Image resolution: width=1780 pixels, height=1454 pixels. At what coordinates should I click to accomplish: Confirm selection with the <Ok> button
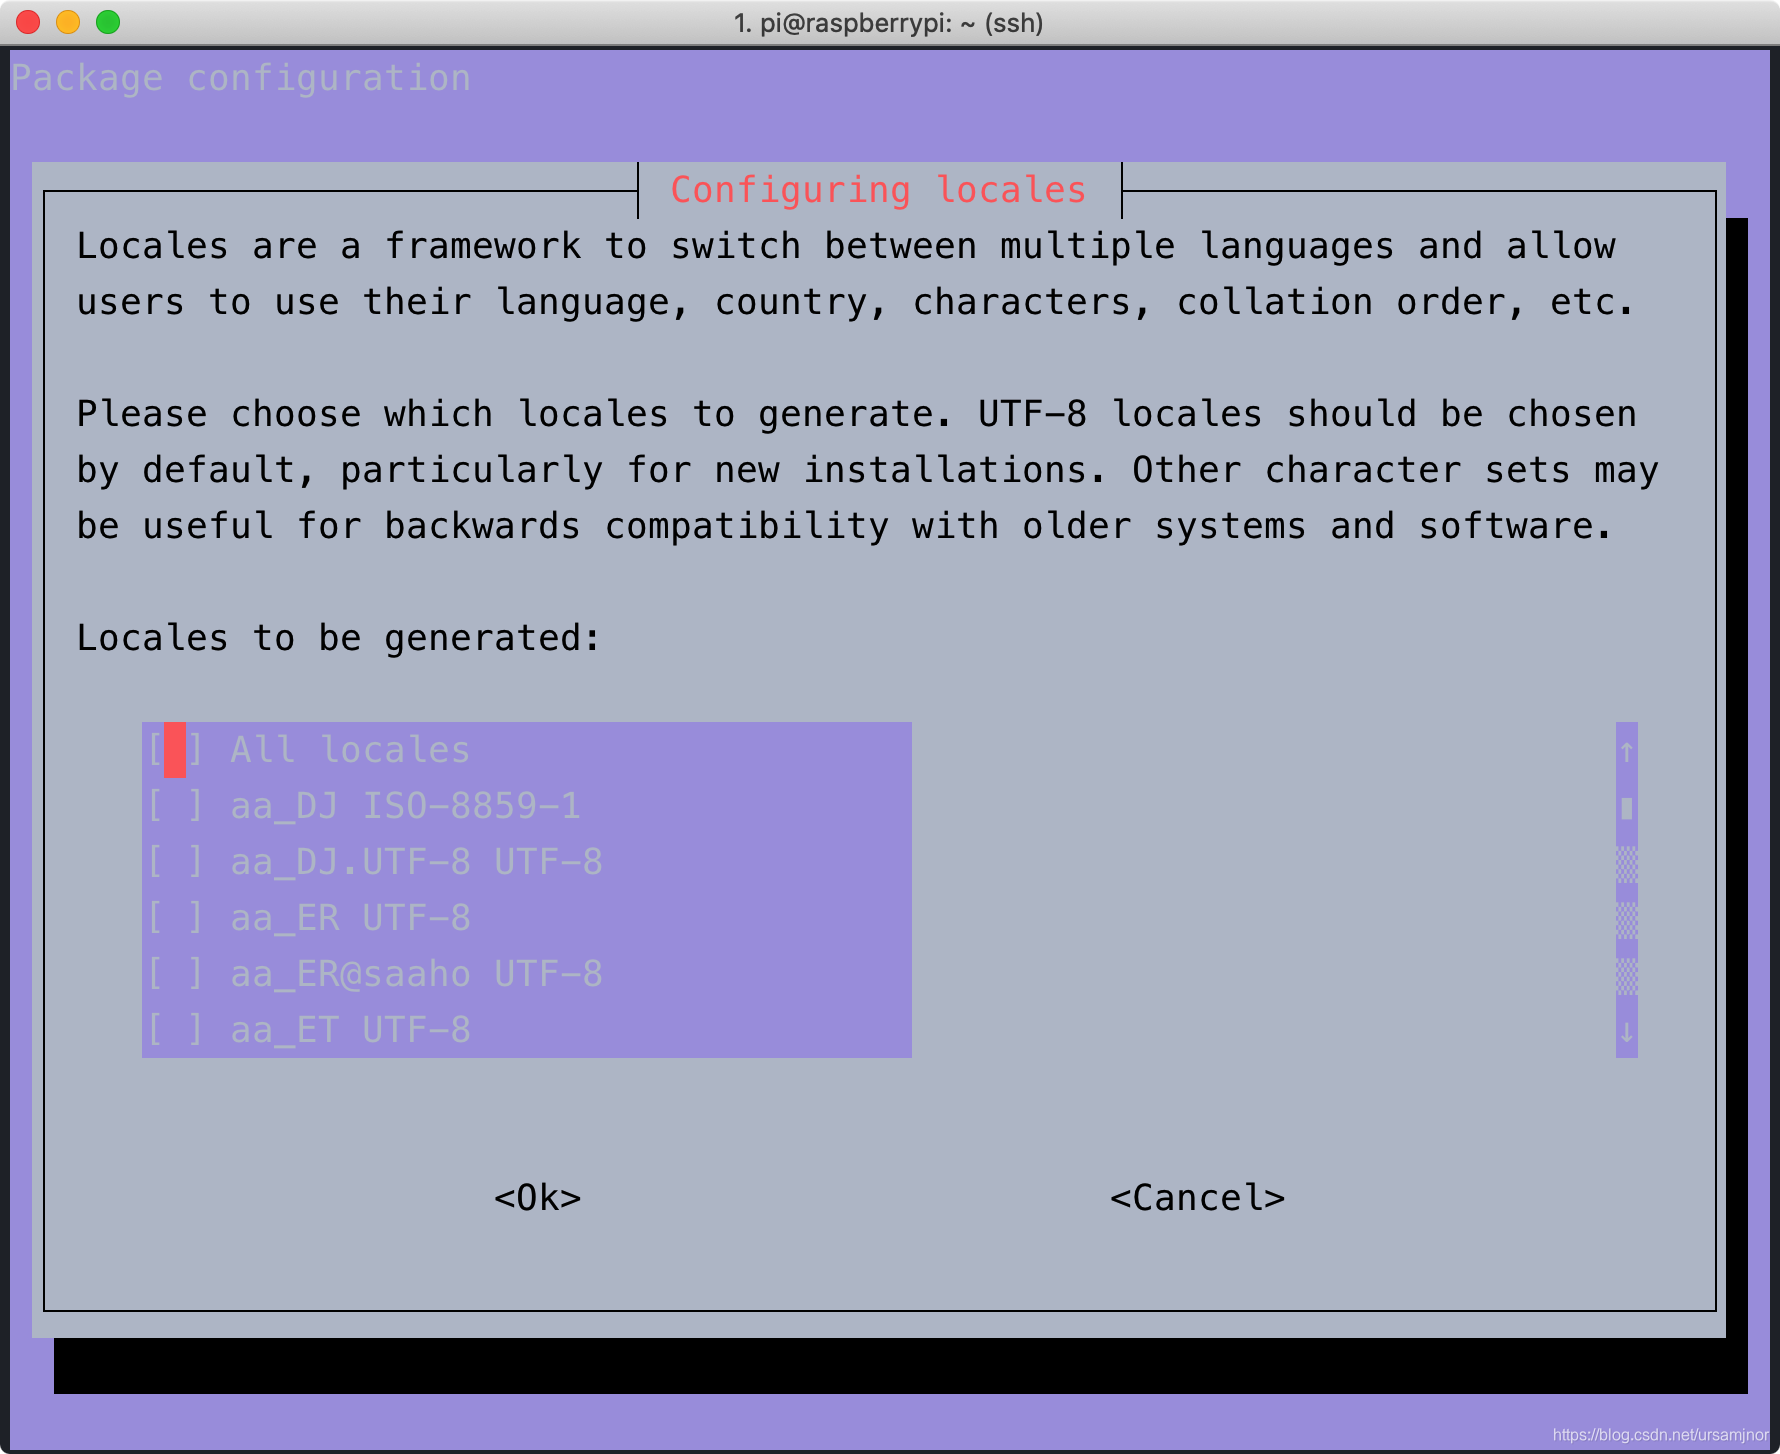pos(538,1198)
